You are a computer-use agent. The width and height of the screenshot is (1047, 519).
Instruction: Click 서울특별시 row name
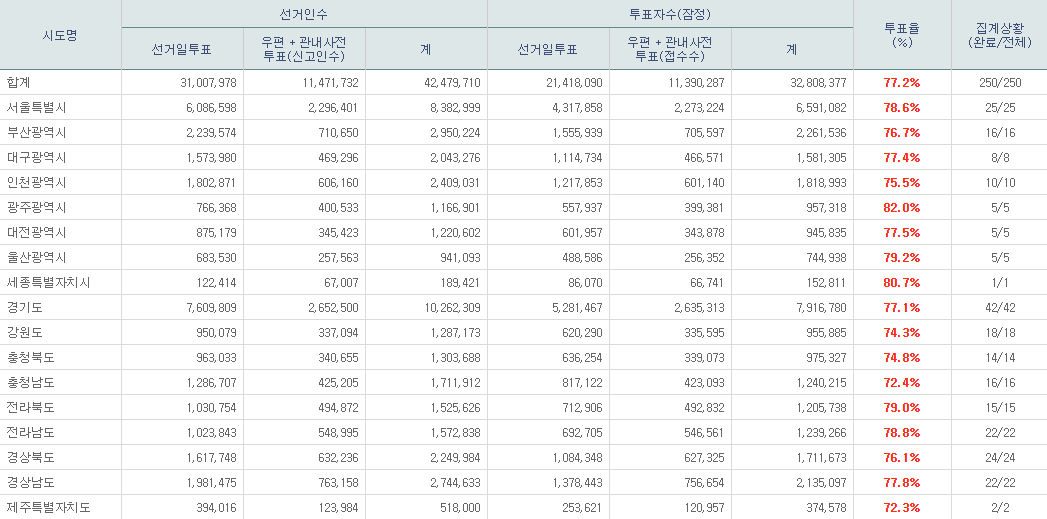pyautogui.click(x=37, y=107)
